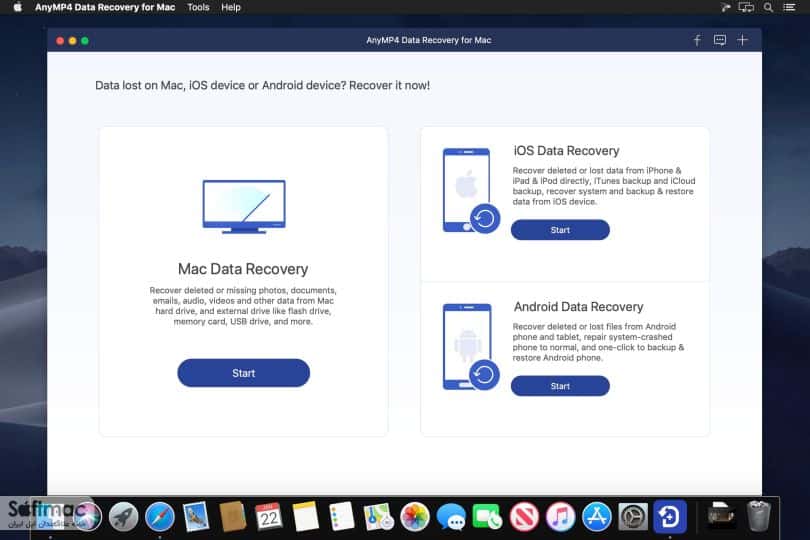
Task: Click the Android phone recovery illustration
Action: pyautogui.click(x=471, y=347)
